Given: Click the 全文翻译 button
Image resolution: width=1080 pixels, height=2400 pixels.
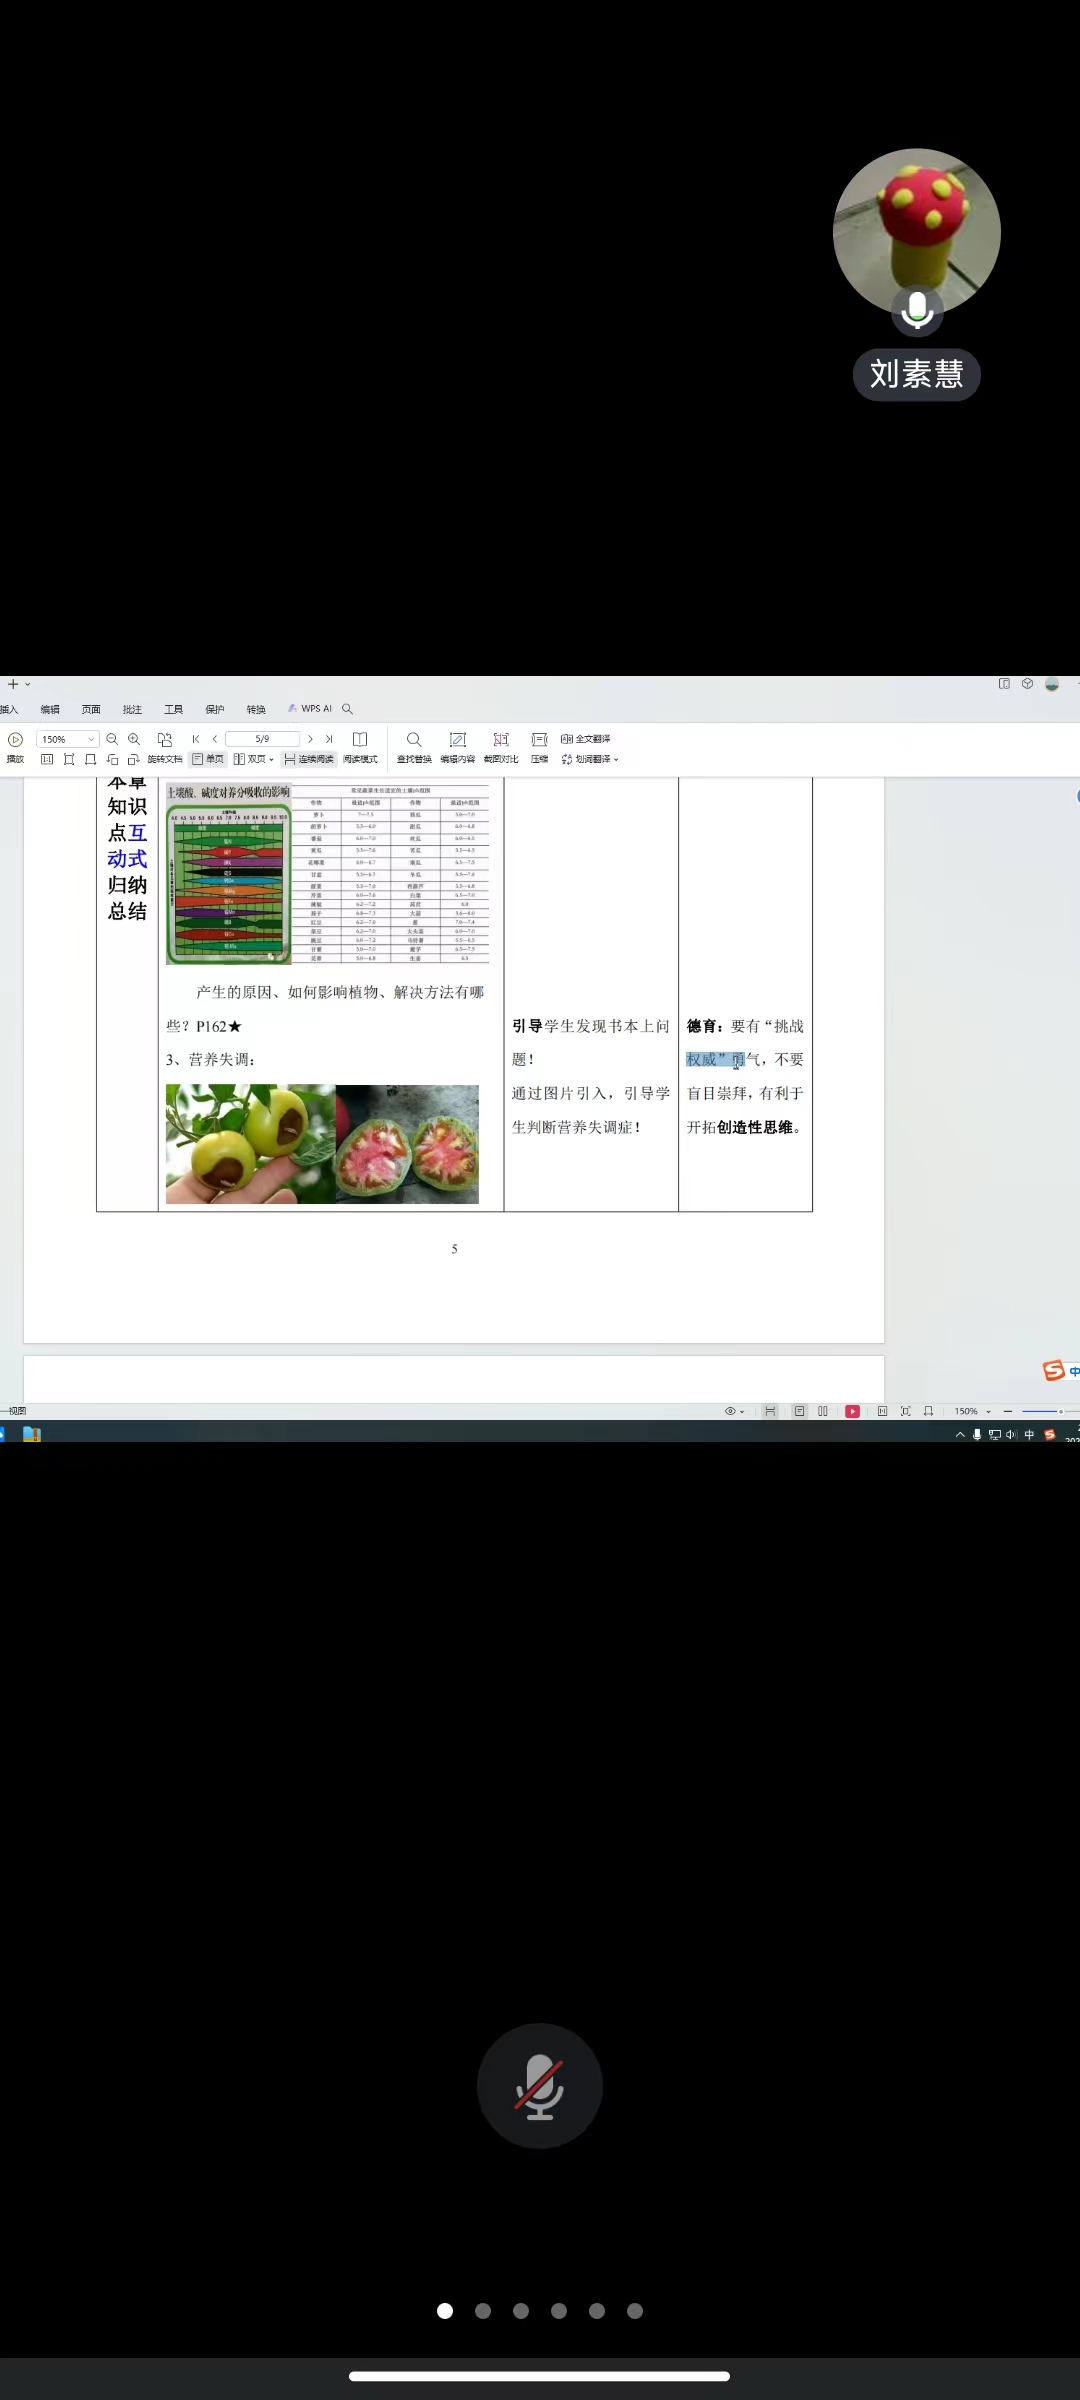Looking at the screenshot, I should click(586, 739).
